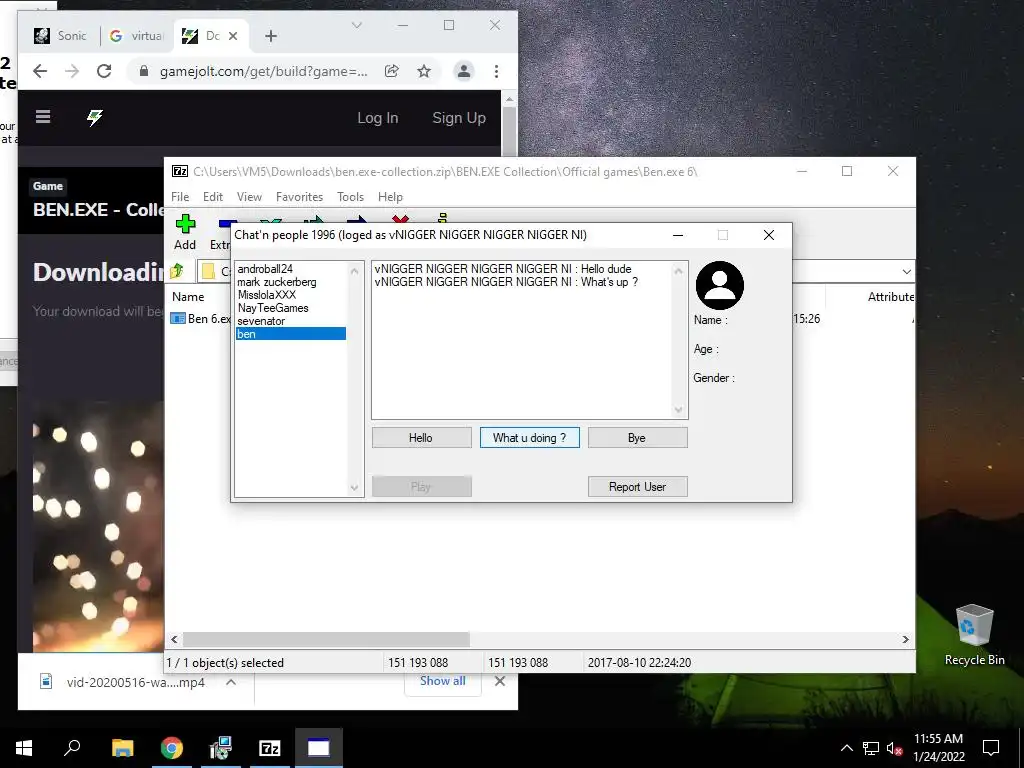Click chat log scroll up arrow
The width and height of the screenshot is (1024, 768).
point(678,270)
